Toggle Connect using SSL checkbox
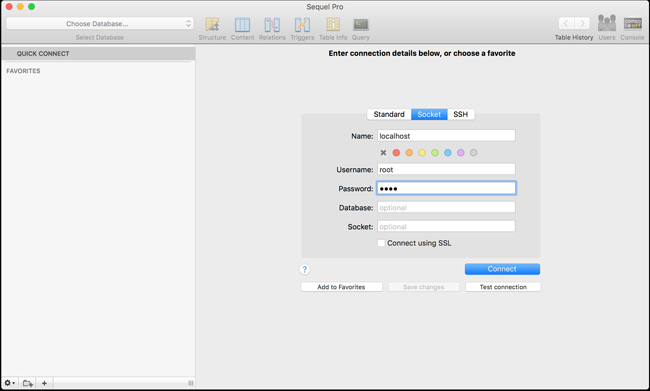 [x=381, y=243]
